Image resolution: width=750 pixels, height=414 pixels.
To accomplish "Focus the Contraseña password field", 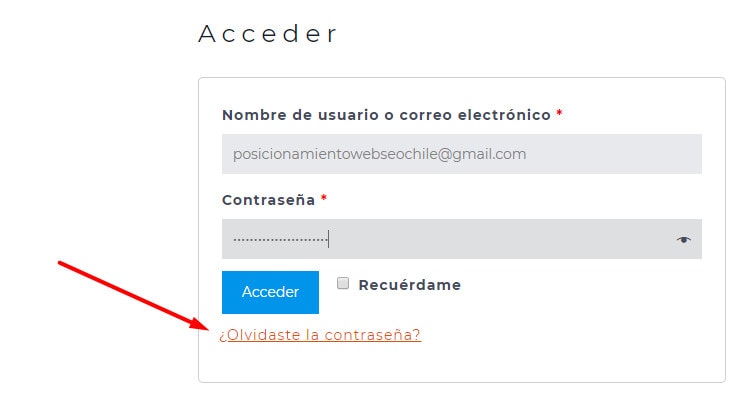I will [x=462, y=239].
